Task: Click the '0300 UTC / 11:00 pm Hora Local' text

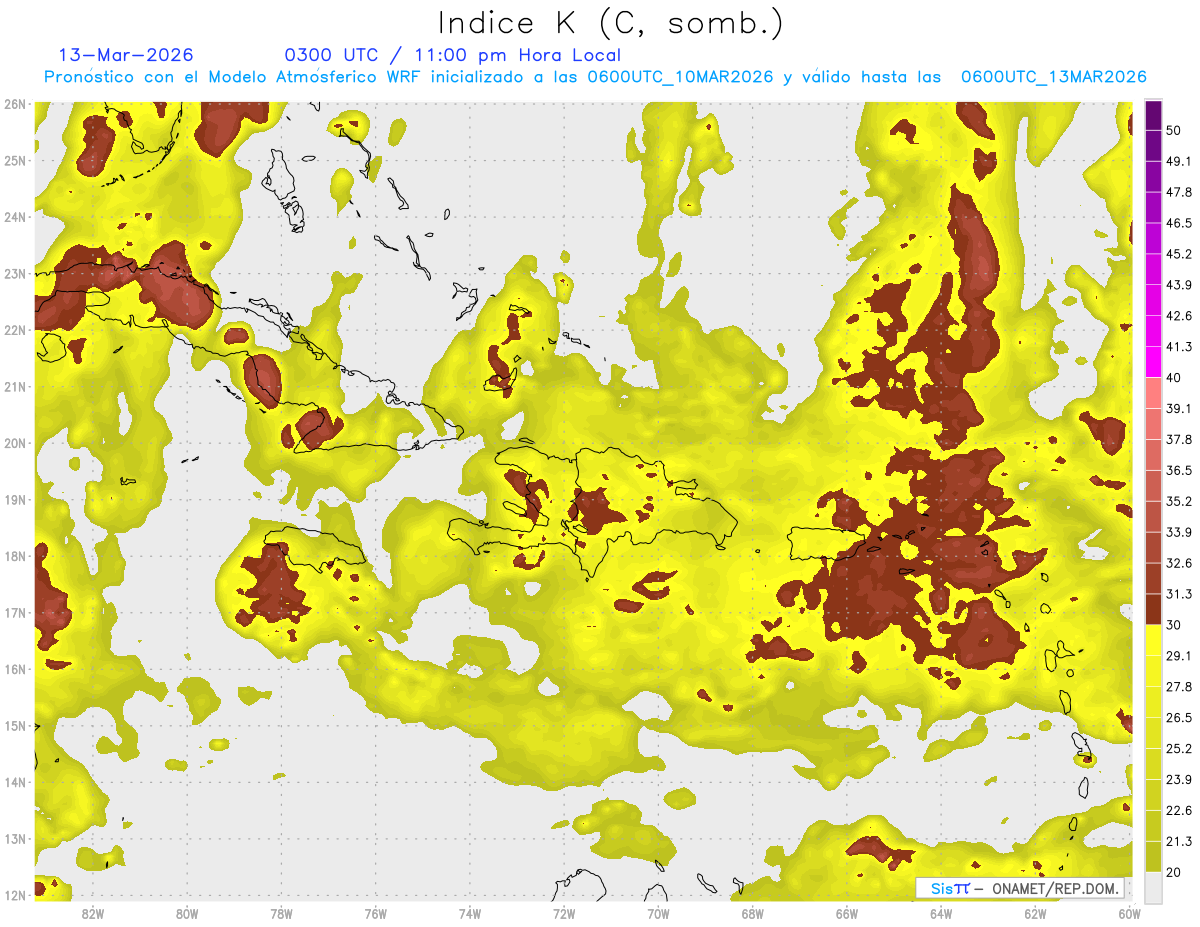Action: pos(453,55)
